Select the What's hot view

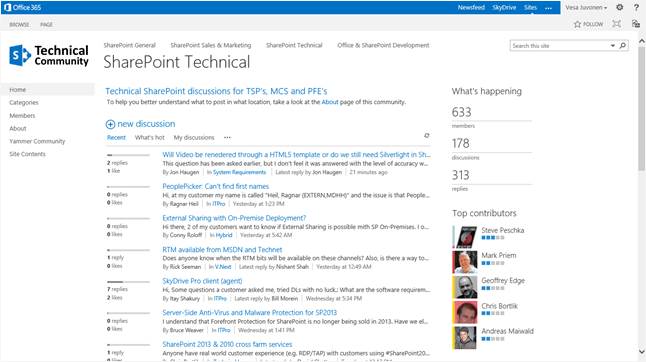click(x=150, y=138)
